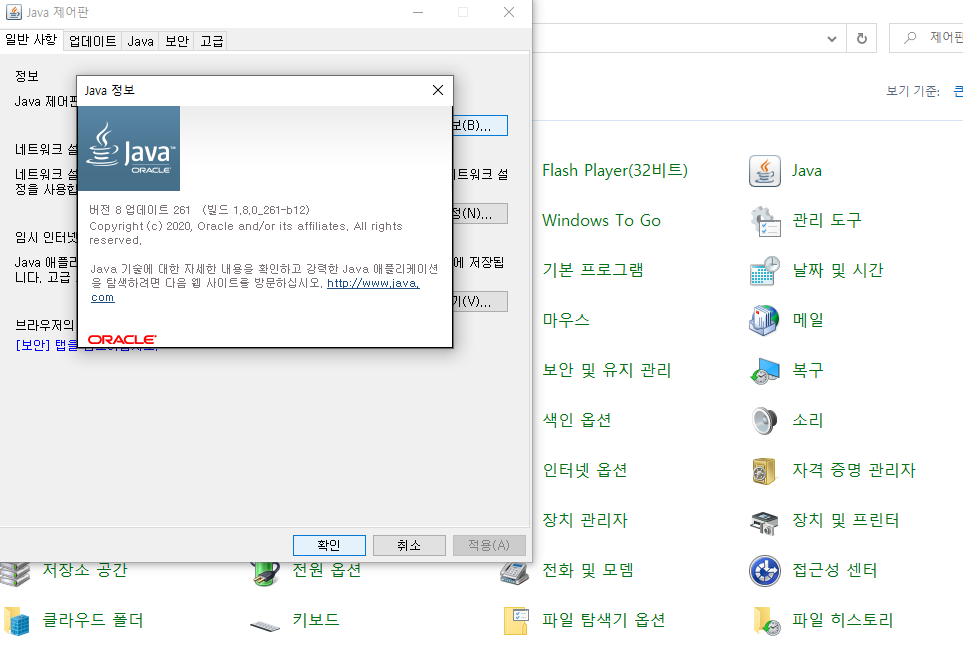
Task: Open the 파일 히스토리 icon
Action: click(766, 621)
